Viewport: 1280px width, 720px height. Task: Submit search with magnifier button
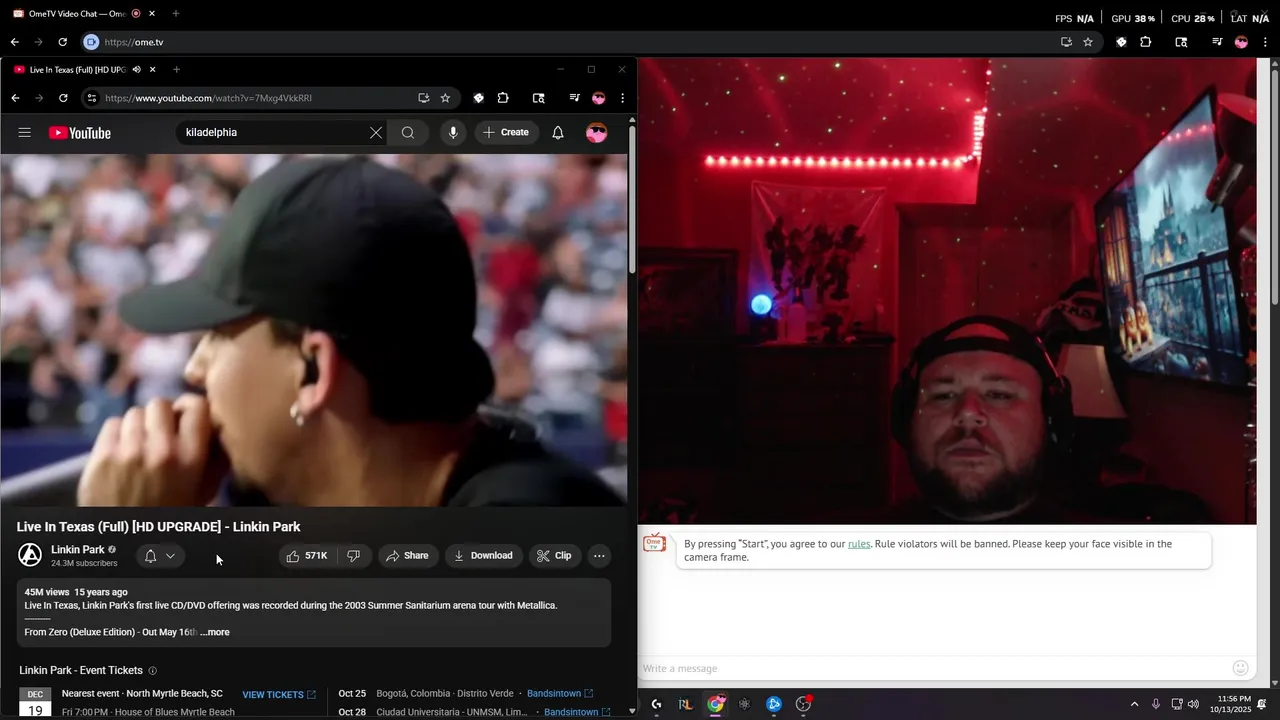point(408,133)
